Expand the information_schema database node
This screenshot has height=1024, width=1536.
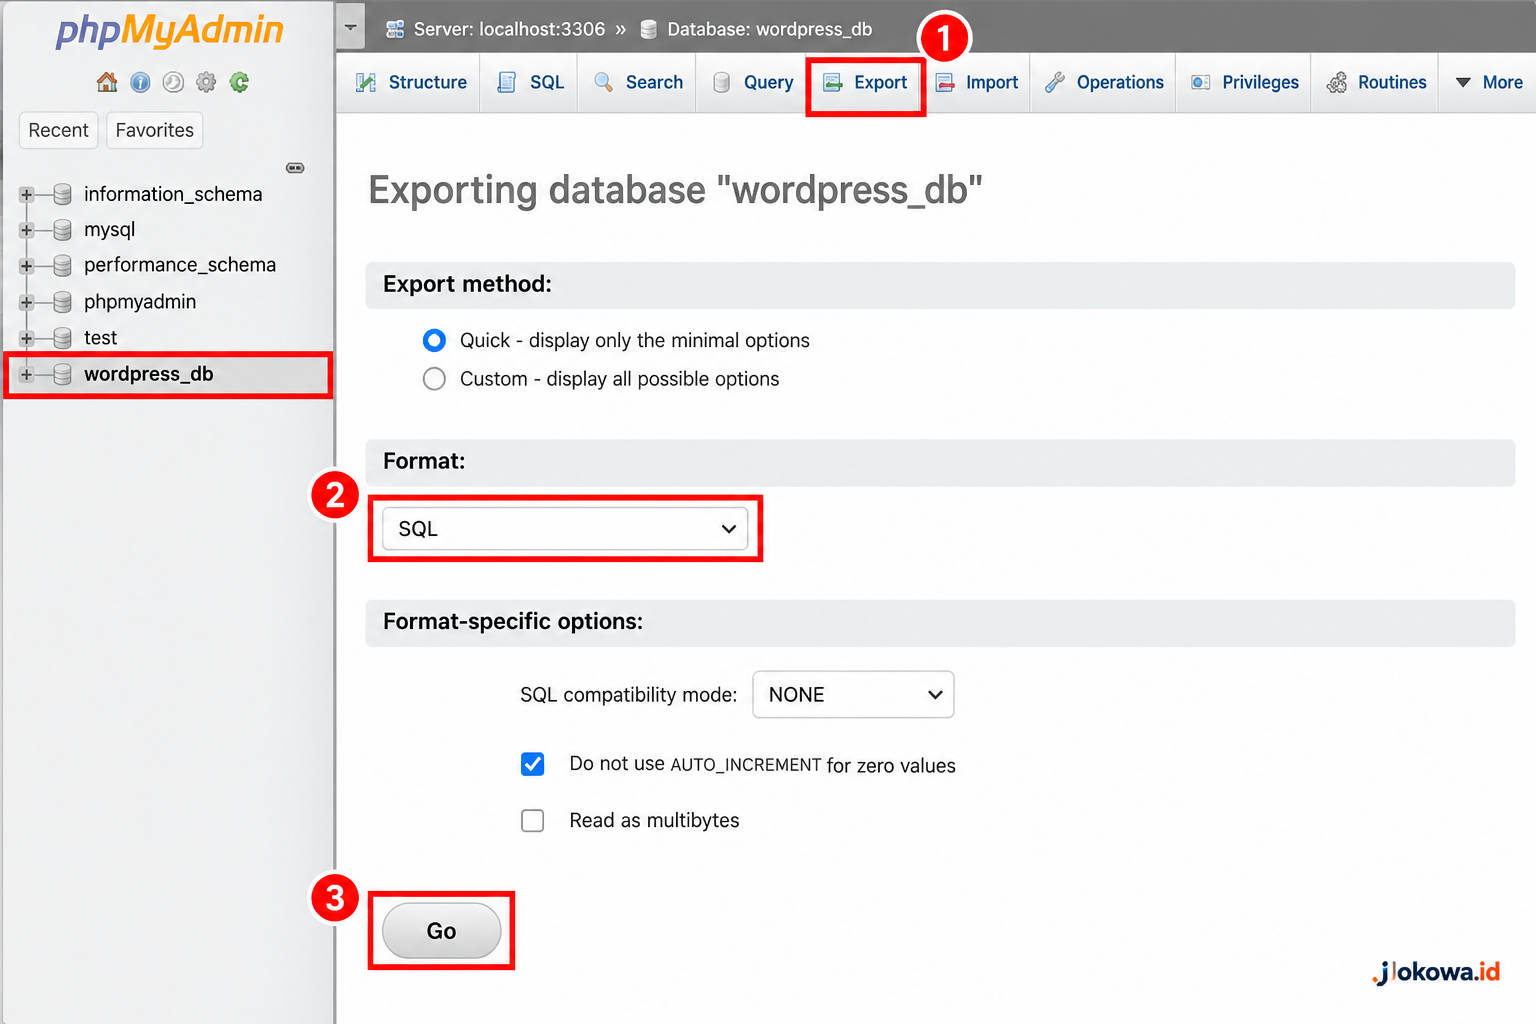[27, 194]
